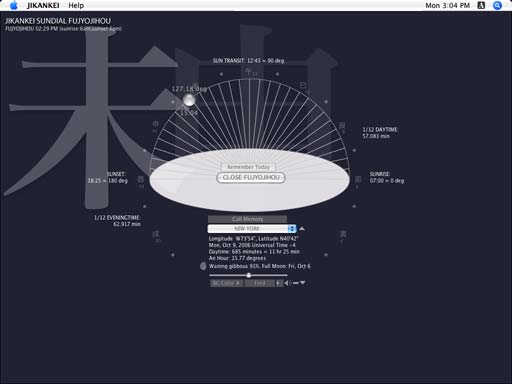Click the CLOSE FUJYOJIHOU button
The image size is (512, 384).
coord(251,177)
